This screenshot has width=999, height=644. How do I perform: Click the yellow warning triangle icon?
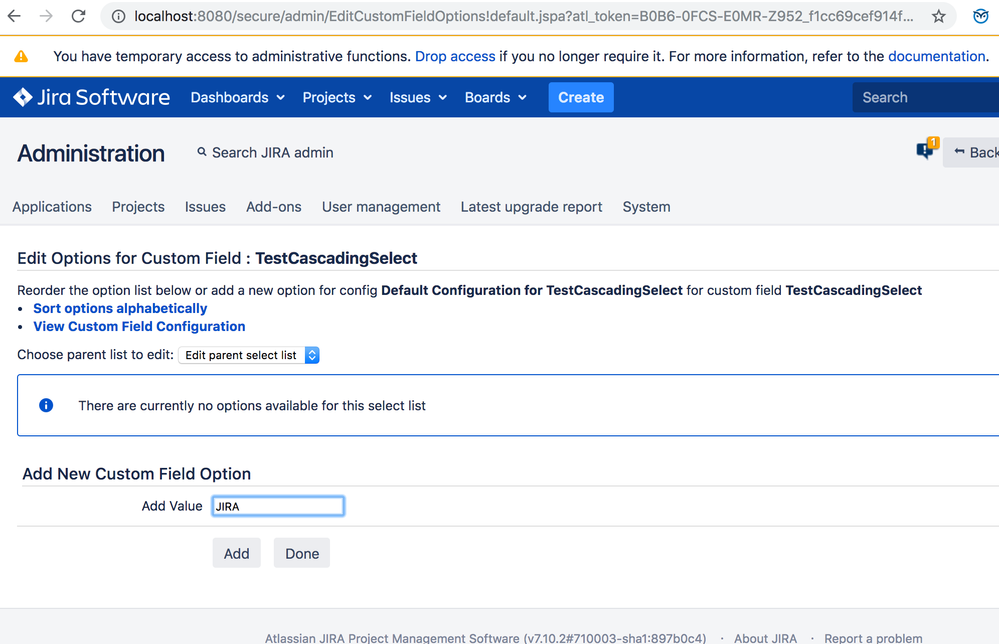[21, 57]
